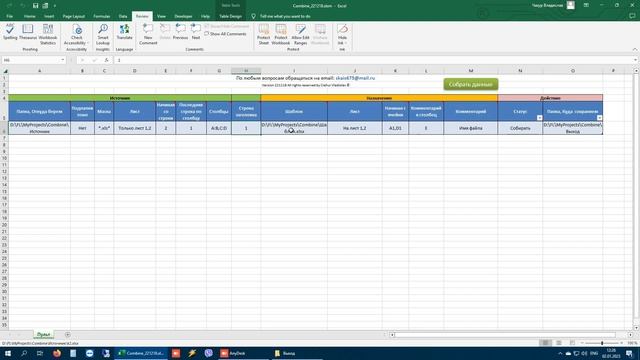
Task: Switch to the Page Layout tab
Action: [x=74, y=16]
